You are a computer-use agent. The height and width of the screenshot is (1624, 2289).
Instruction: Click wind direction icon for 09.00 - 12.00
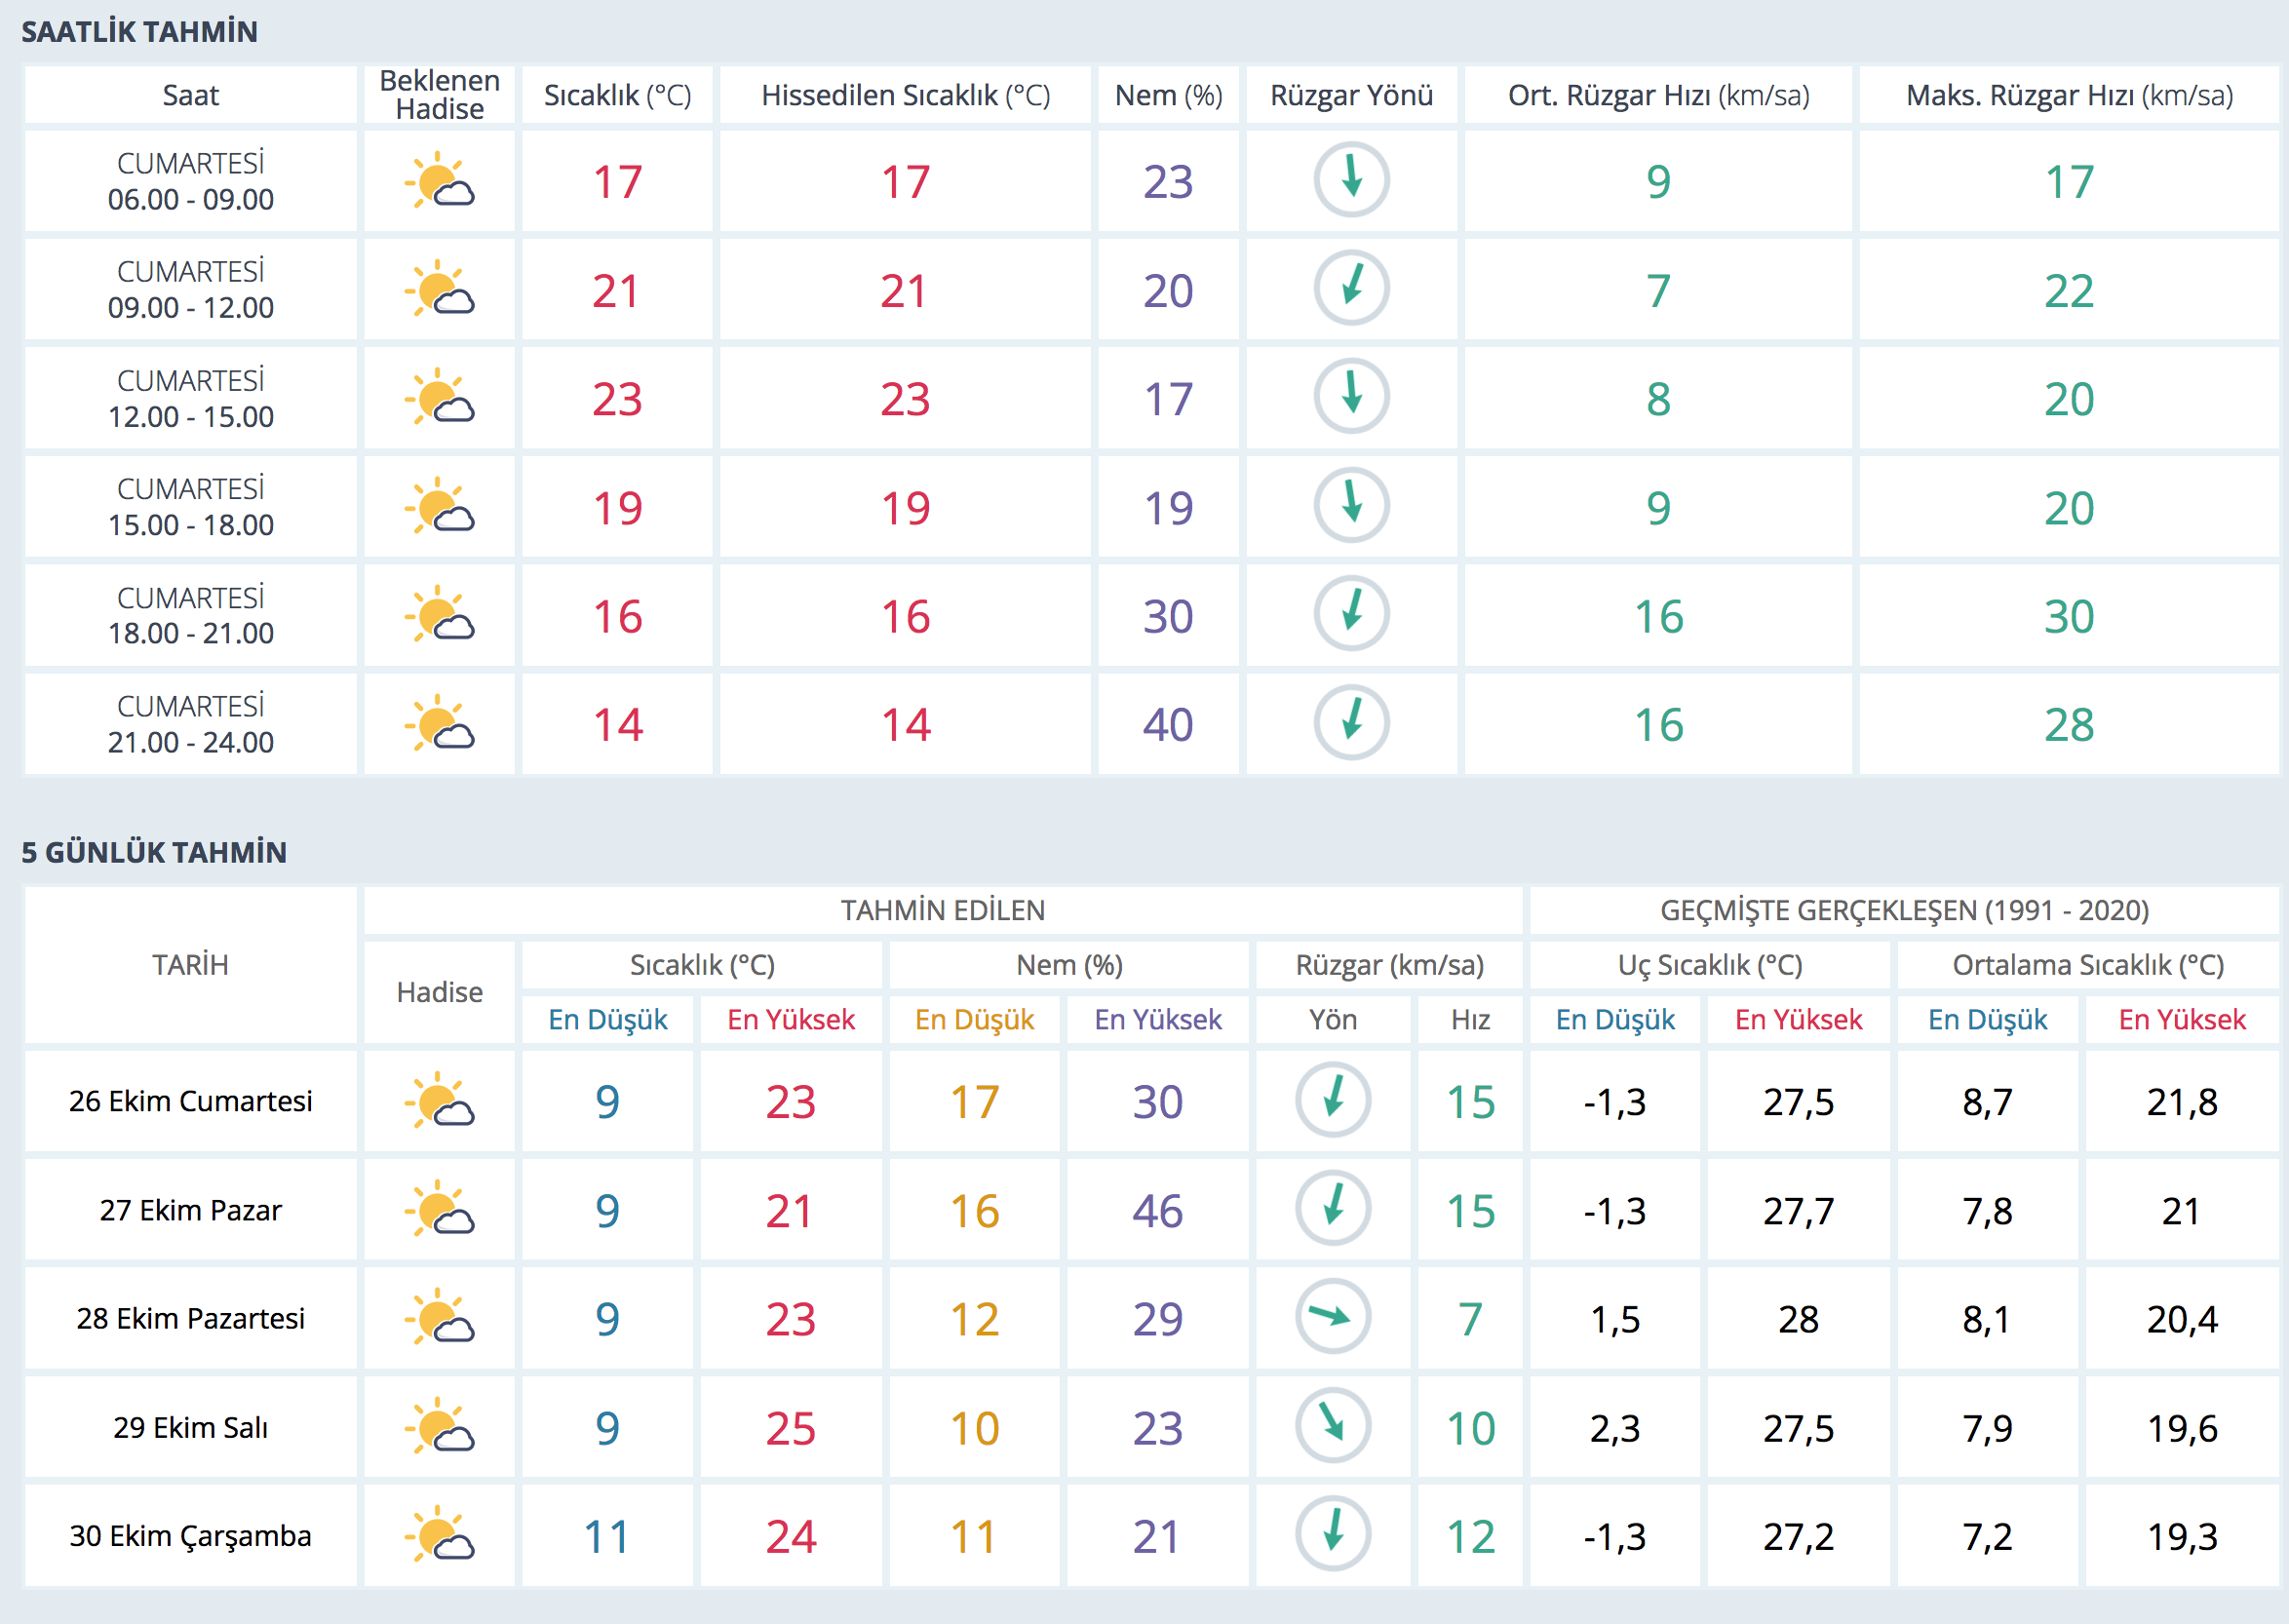pyautogui.click(x=1351, y=288)
